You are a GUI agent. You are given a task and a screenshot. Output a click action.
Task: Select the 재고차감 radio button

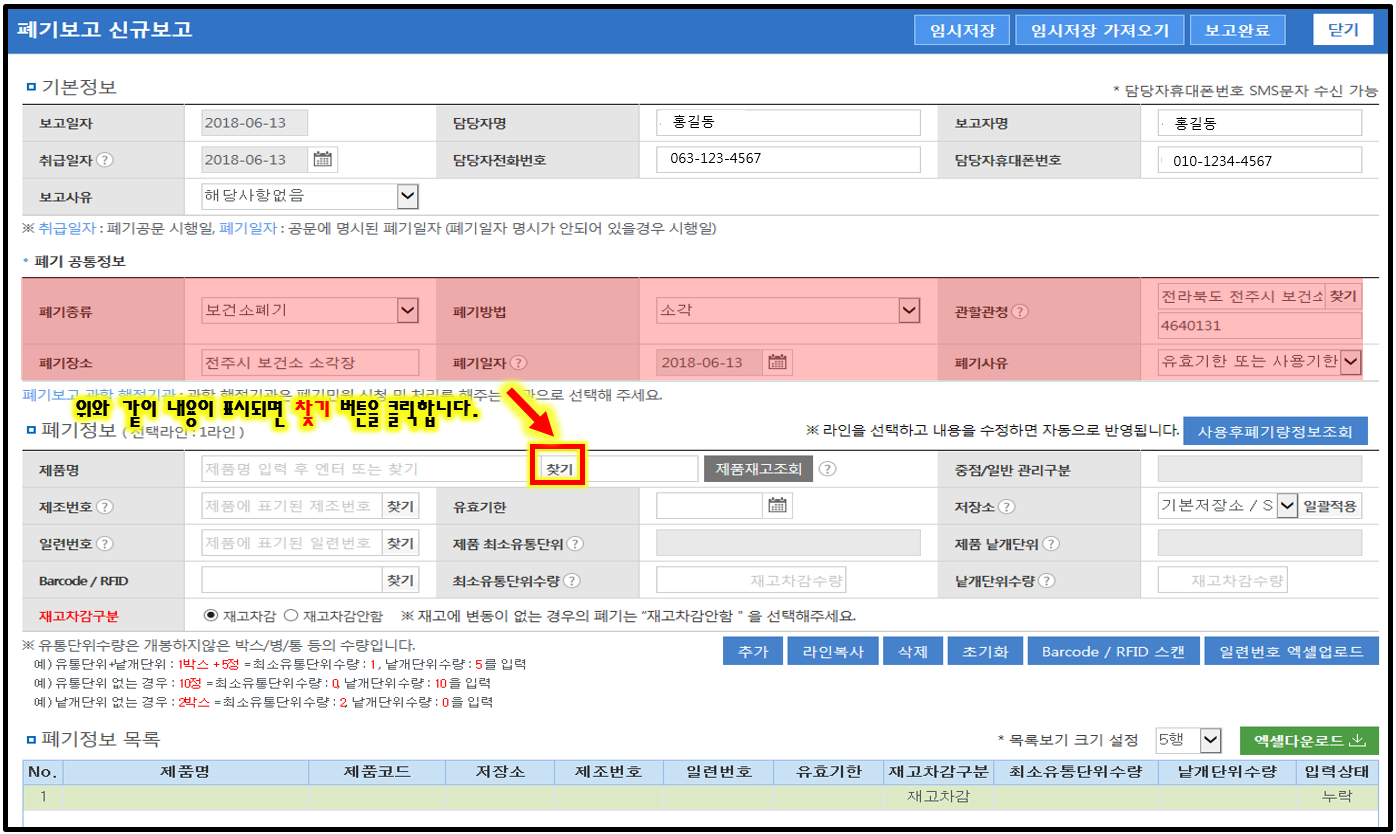click(x=211, y=616)
